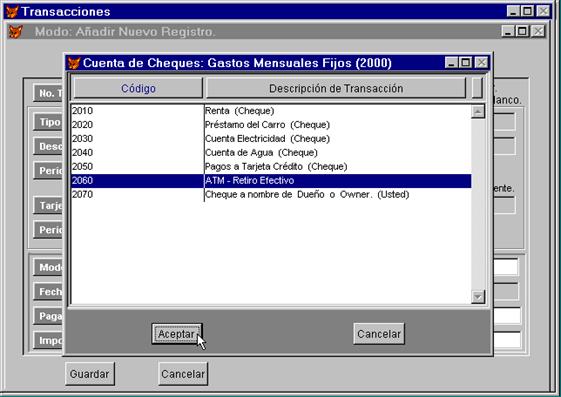Click the Guardar button
561x397 pixels.
(89, 374)
